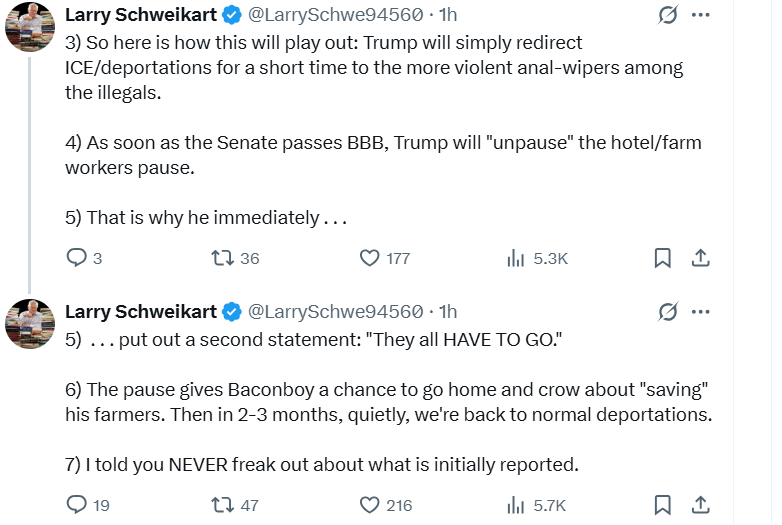782x525 pixels.
Task: Reply to the first tweet with 3 replies
Action: tap(77, 258)
